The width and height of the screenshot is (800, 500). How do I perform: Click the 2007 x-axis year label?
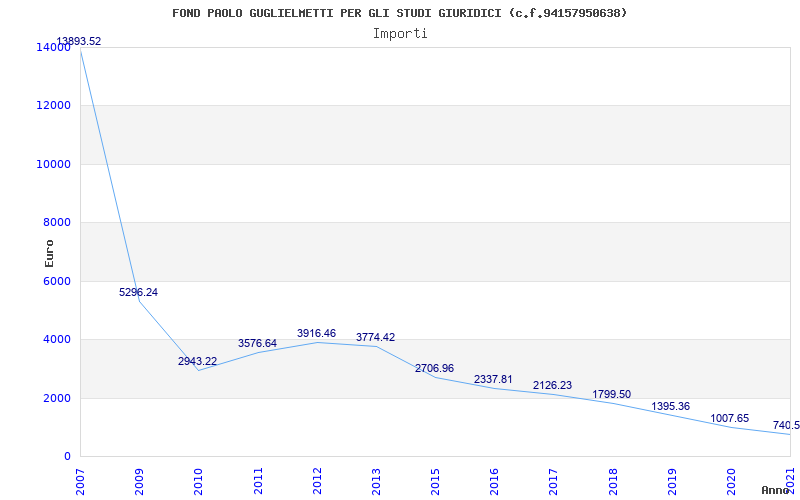[80, 481]
